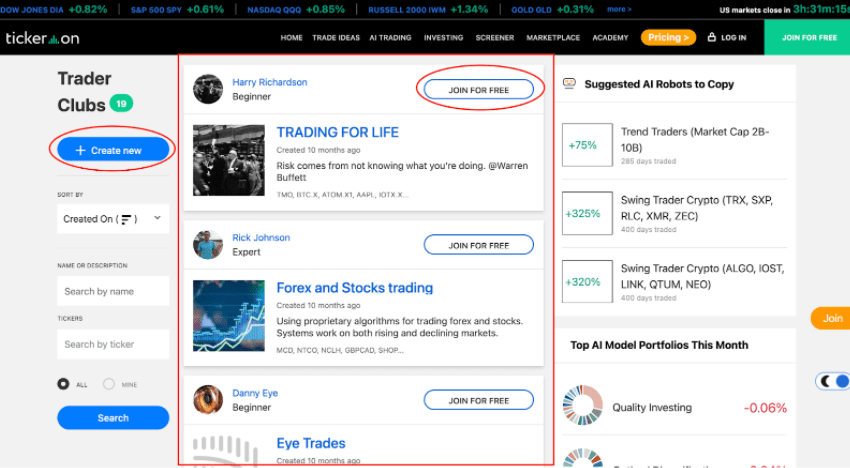This screenshot has height=468, width=850.
Task: Click LOG IN in the header
Action: (733, 37)
